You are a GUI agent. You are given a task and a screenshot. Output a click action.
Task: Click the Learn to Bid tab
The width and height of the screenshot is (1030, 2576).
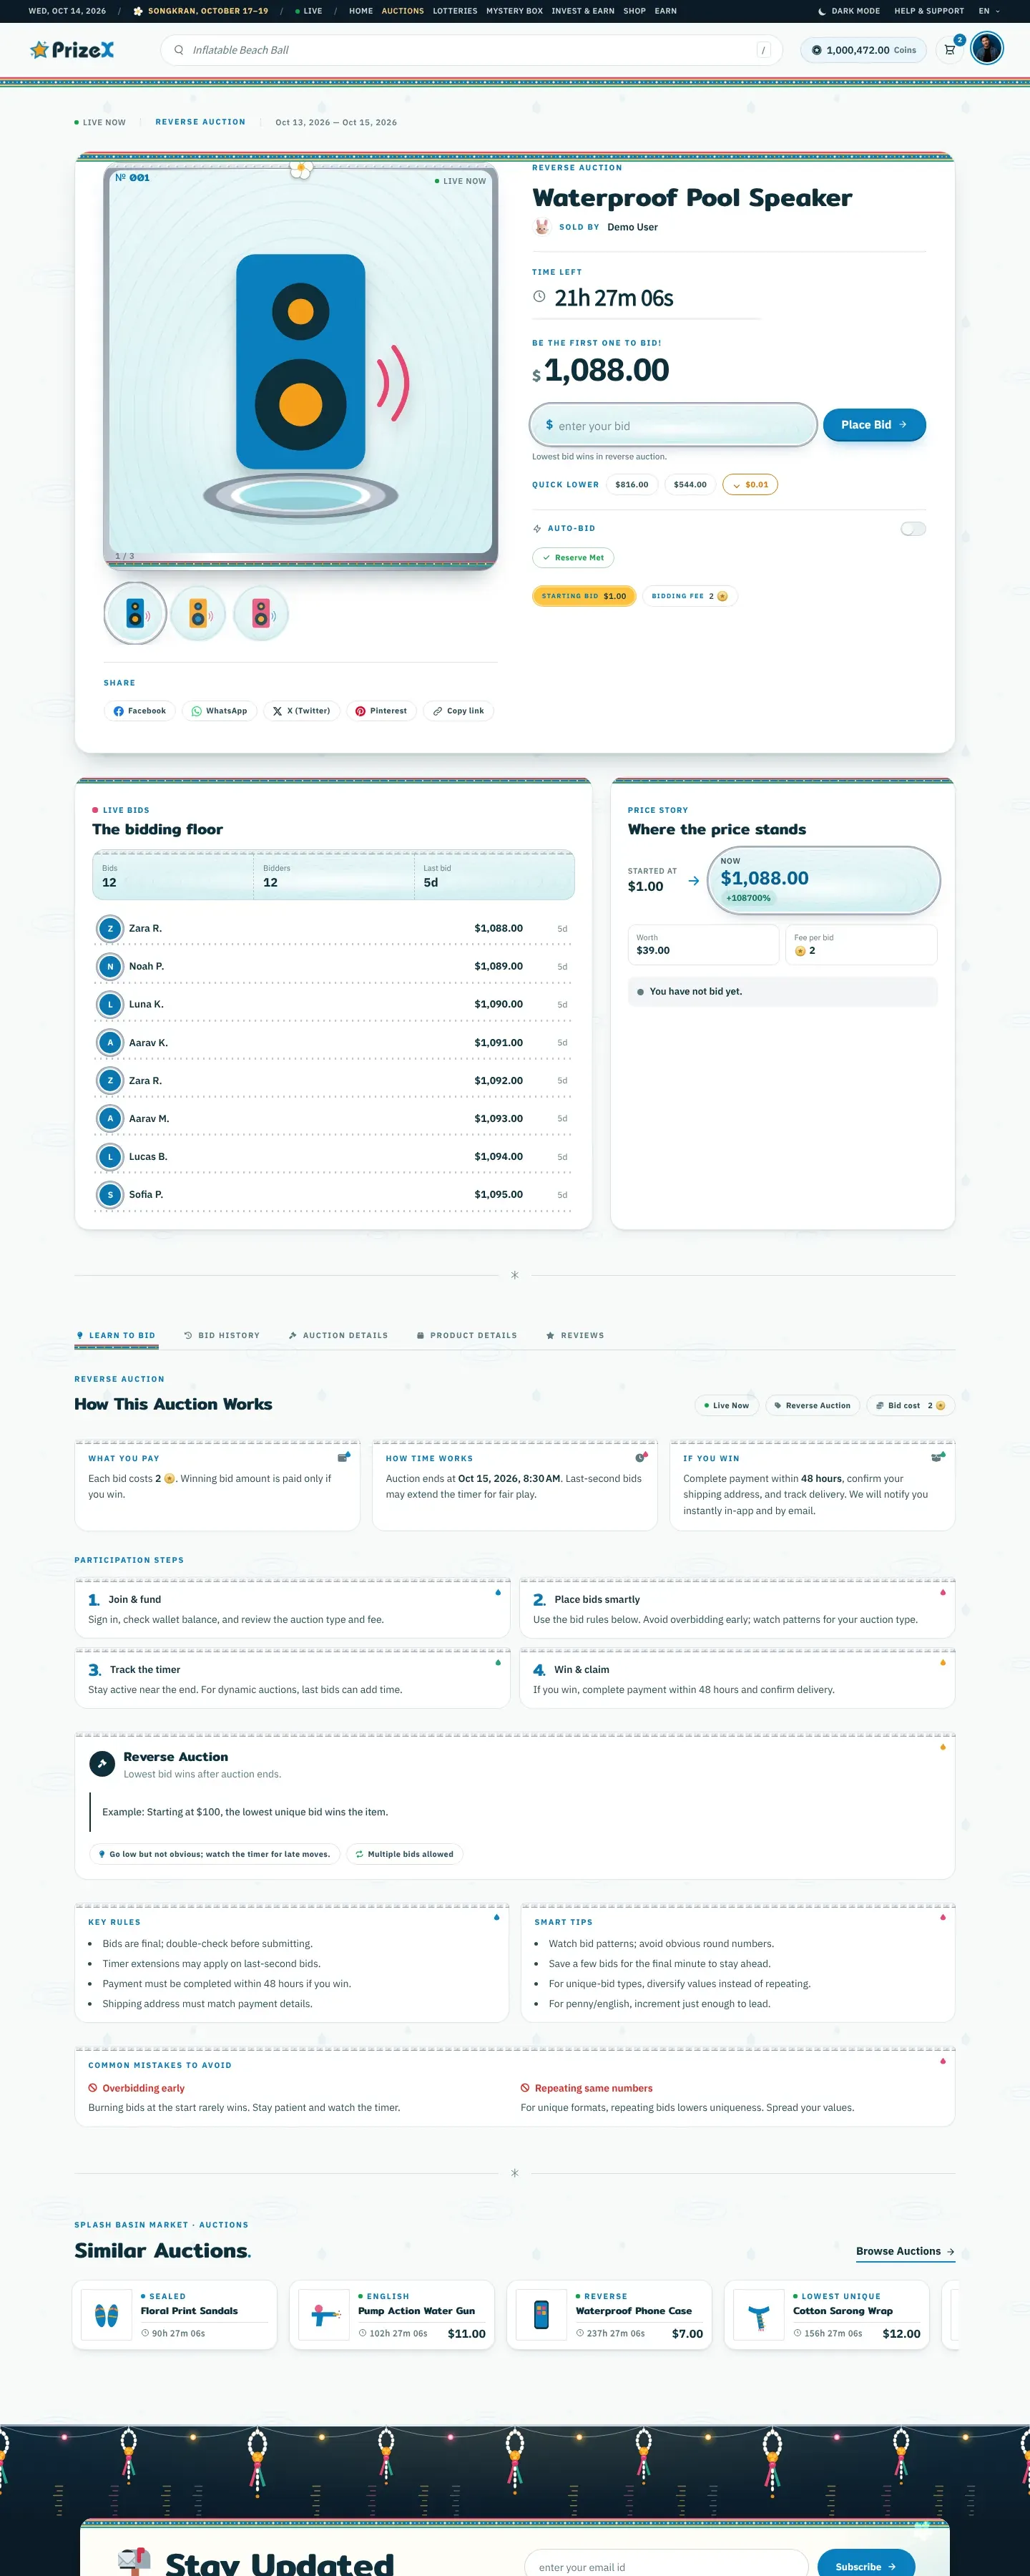coord(116,1336)
